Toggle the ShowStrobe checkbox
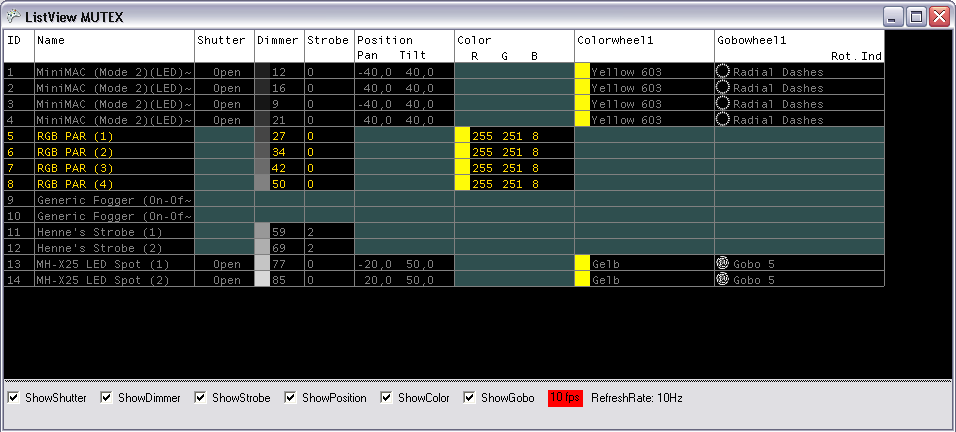Screen dimensions: 956x432 tap(201, 398)
